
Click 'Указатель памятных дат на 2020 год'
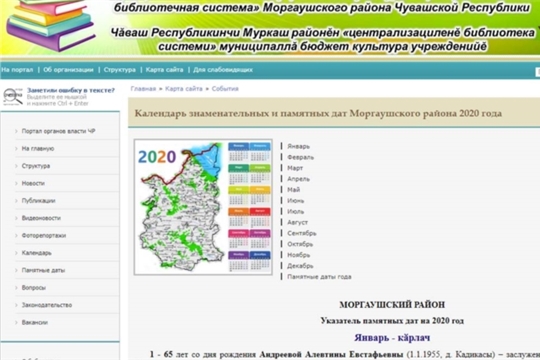(x=392, y=321)
